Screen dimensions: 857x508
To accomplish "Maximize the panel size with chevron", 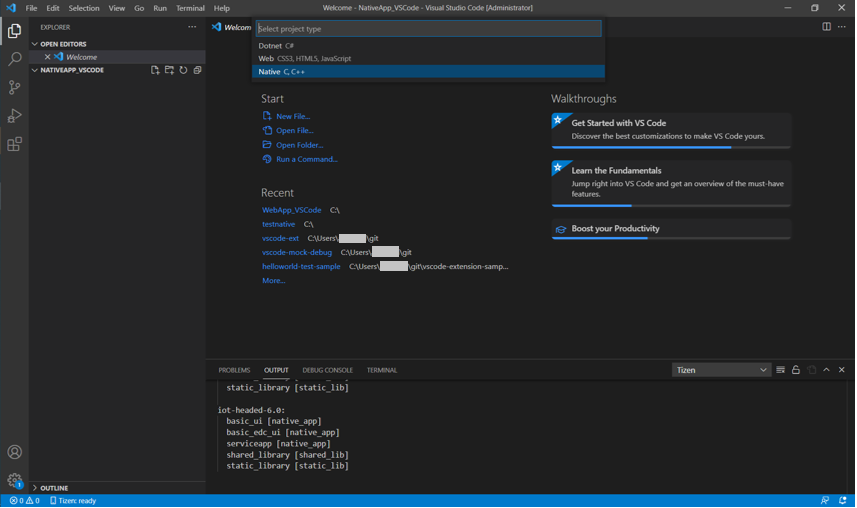I will pyautogui.click(x=826, y=370).
